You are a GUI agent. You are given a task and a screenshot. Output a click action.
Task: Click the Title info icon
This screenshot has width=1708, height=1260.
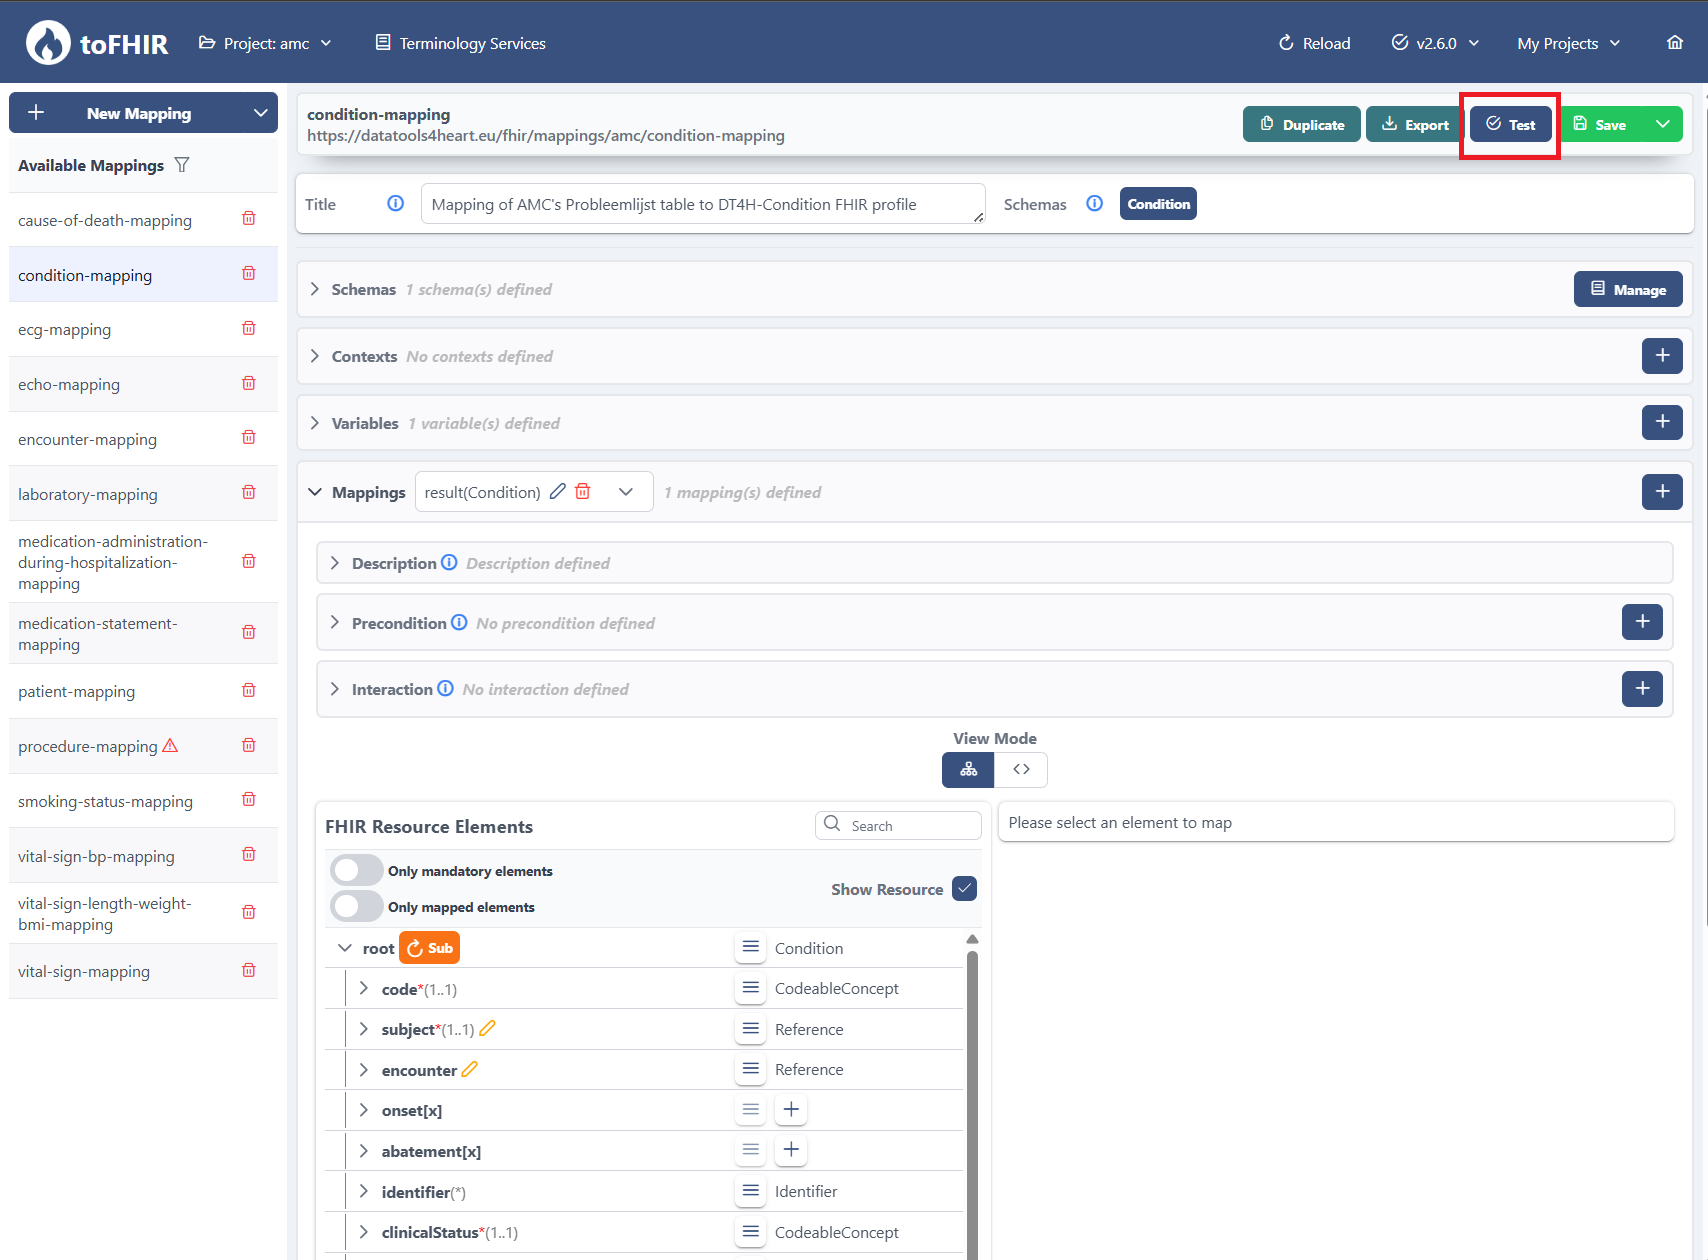(x=396, y=204)
